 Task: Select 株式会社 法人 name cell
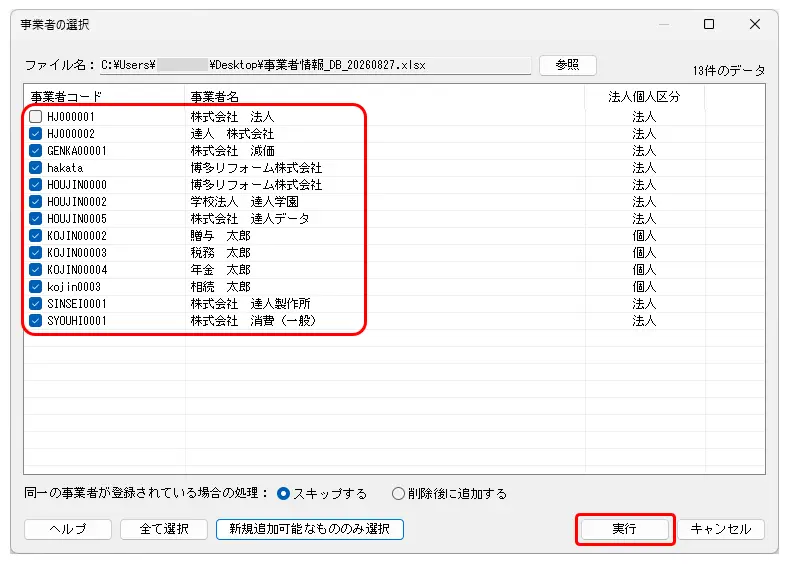[232, 117]
